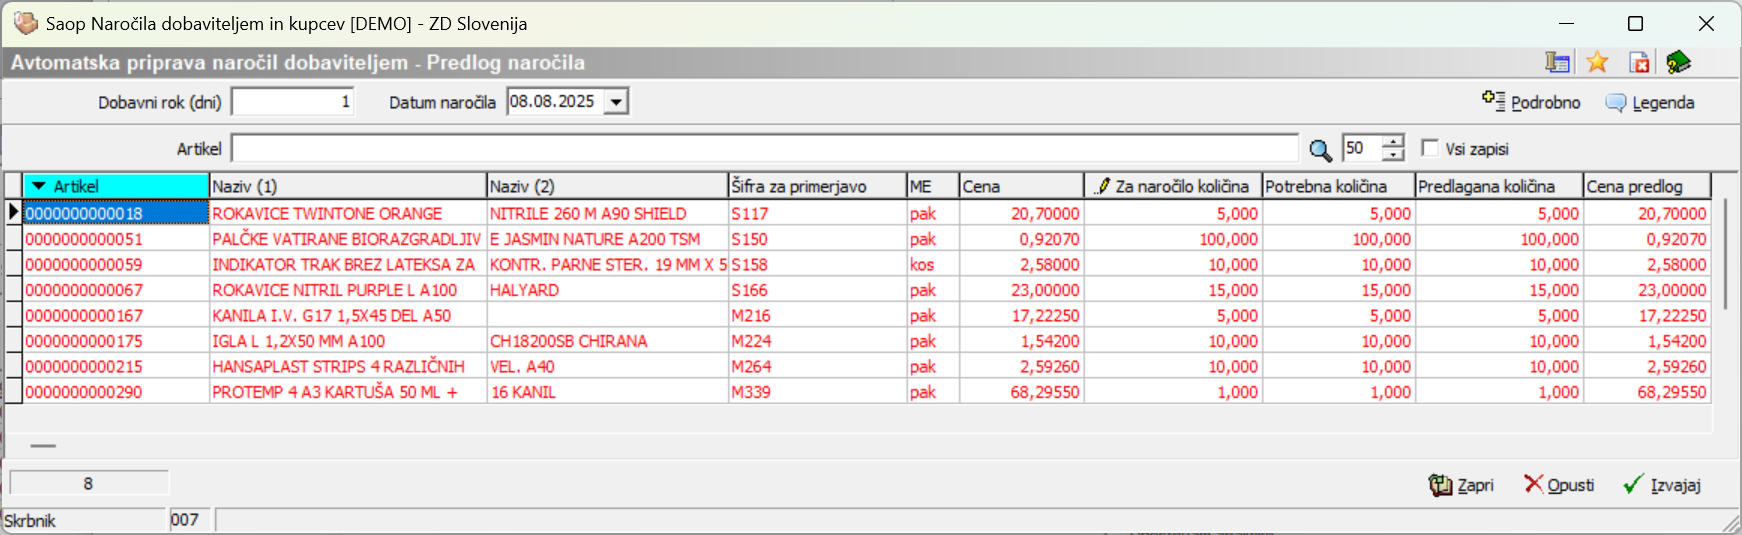Select article 0000000000175 cell
Viewport: 1742px width, 535px height.
(x=116, y=341)
